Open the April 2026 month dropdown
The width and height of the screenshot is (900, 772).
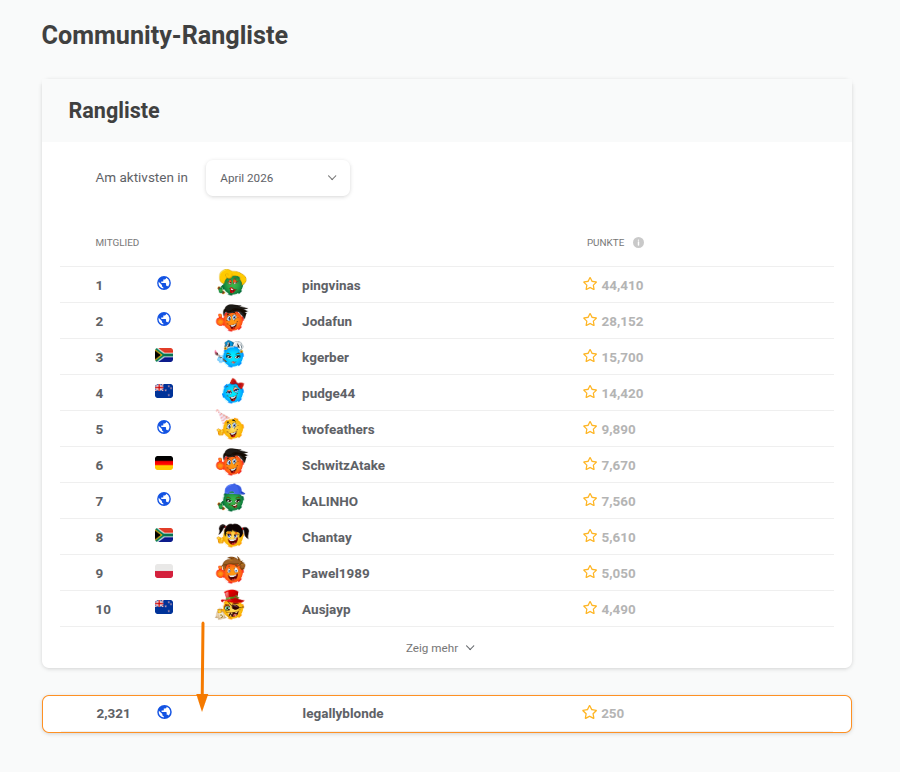[278, 178]
